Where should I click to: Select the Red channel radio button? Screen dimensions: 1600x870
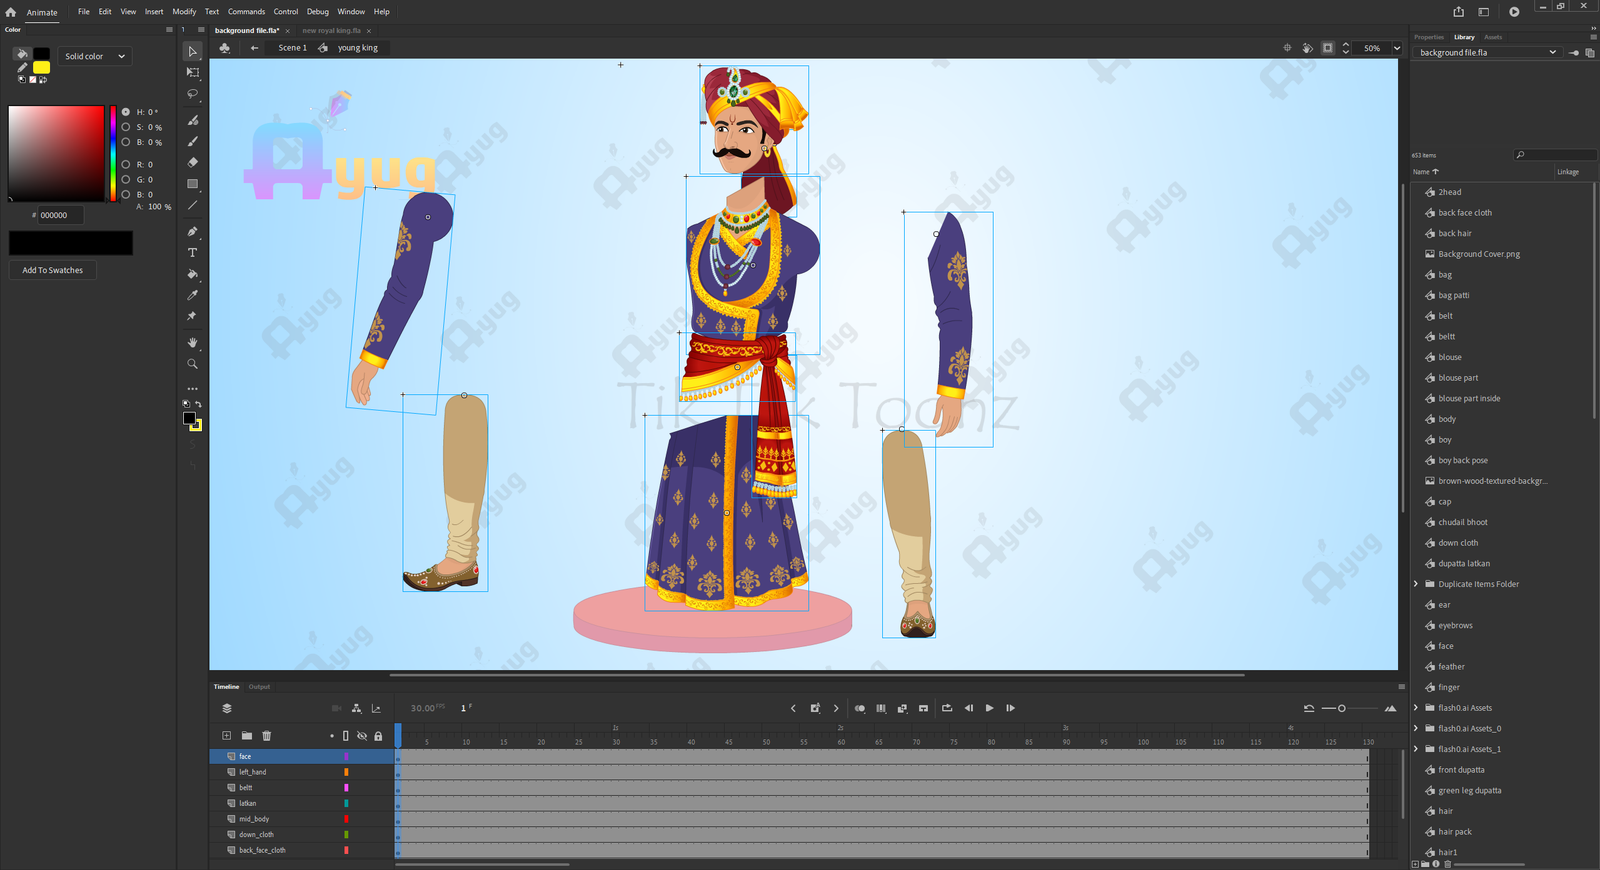126,164
